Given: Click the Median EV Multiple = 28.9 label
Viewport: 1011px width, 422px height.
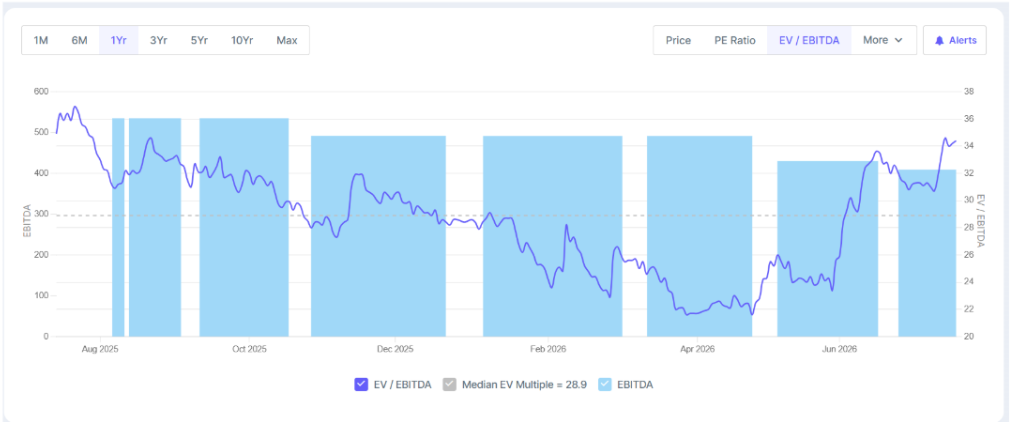Looking at the screenshot, I should click(x=524, y=385).
